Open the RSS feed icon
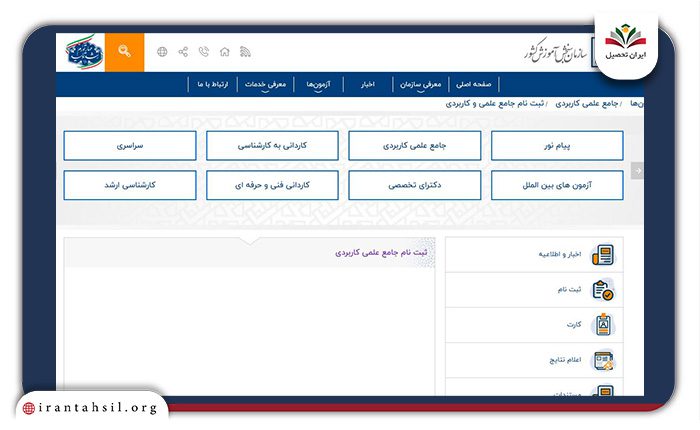Viewport: 700px width, 430px height. 245,52
